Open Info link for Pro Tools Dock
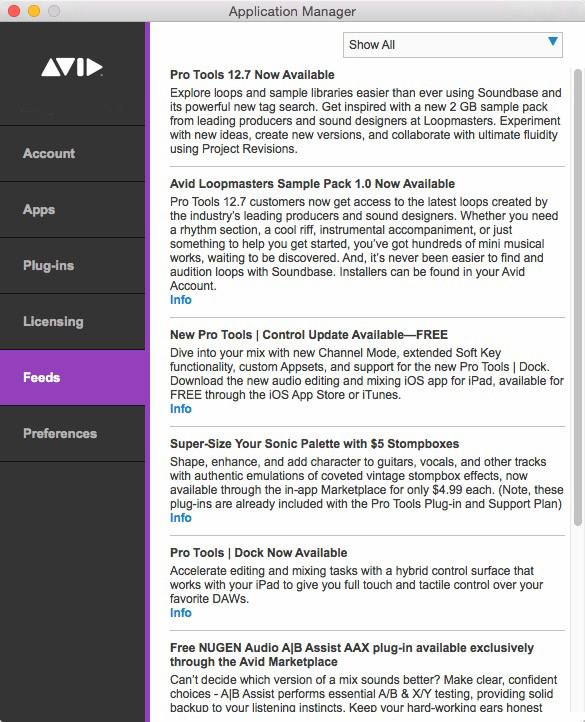 coord(181,613)
